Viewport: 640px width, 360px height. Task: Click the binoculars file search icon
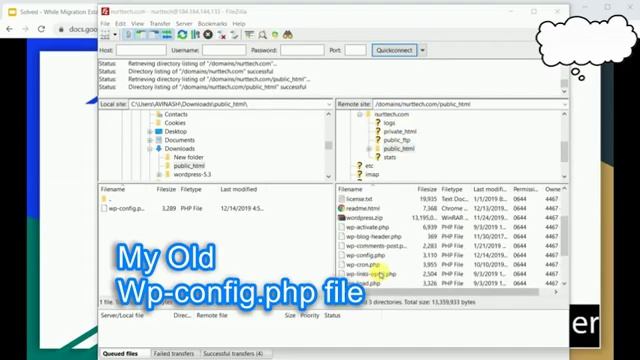pyautogui.click(x=288, y=35)
